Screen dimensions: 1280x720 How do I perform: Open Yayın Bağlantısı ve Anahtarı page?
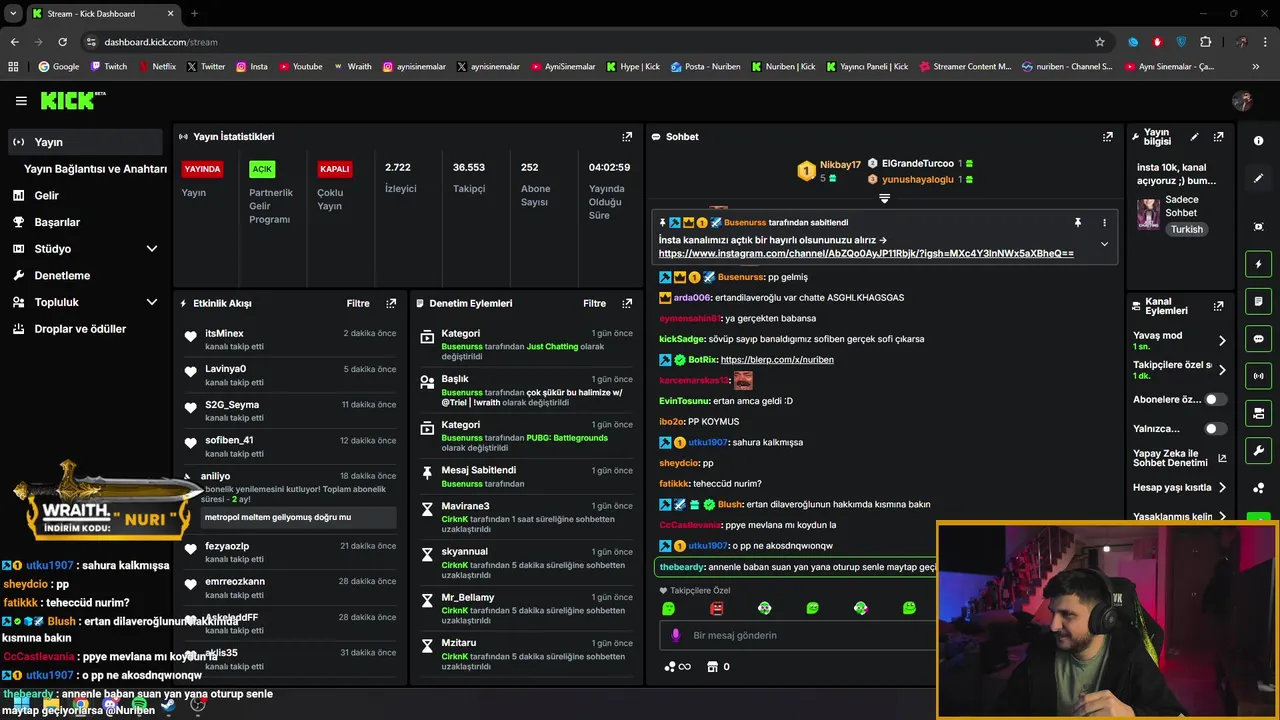pos(95,169)
